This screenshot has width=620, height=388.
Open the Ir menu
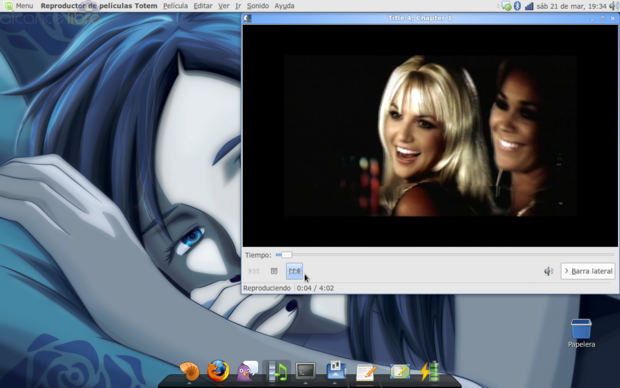click(x=238, y=6)
